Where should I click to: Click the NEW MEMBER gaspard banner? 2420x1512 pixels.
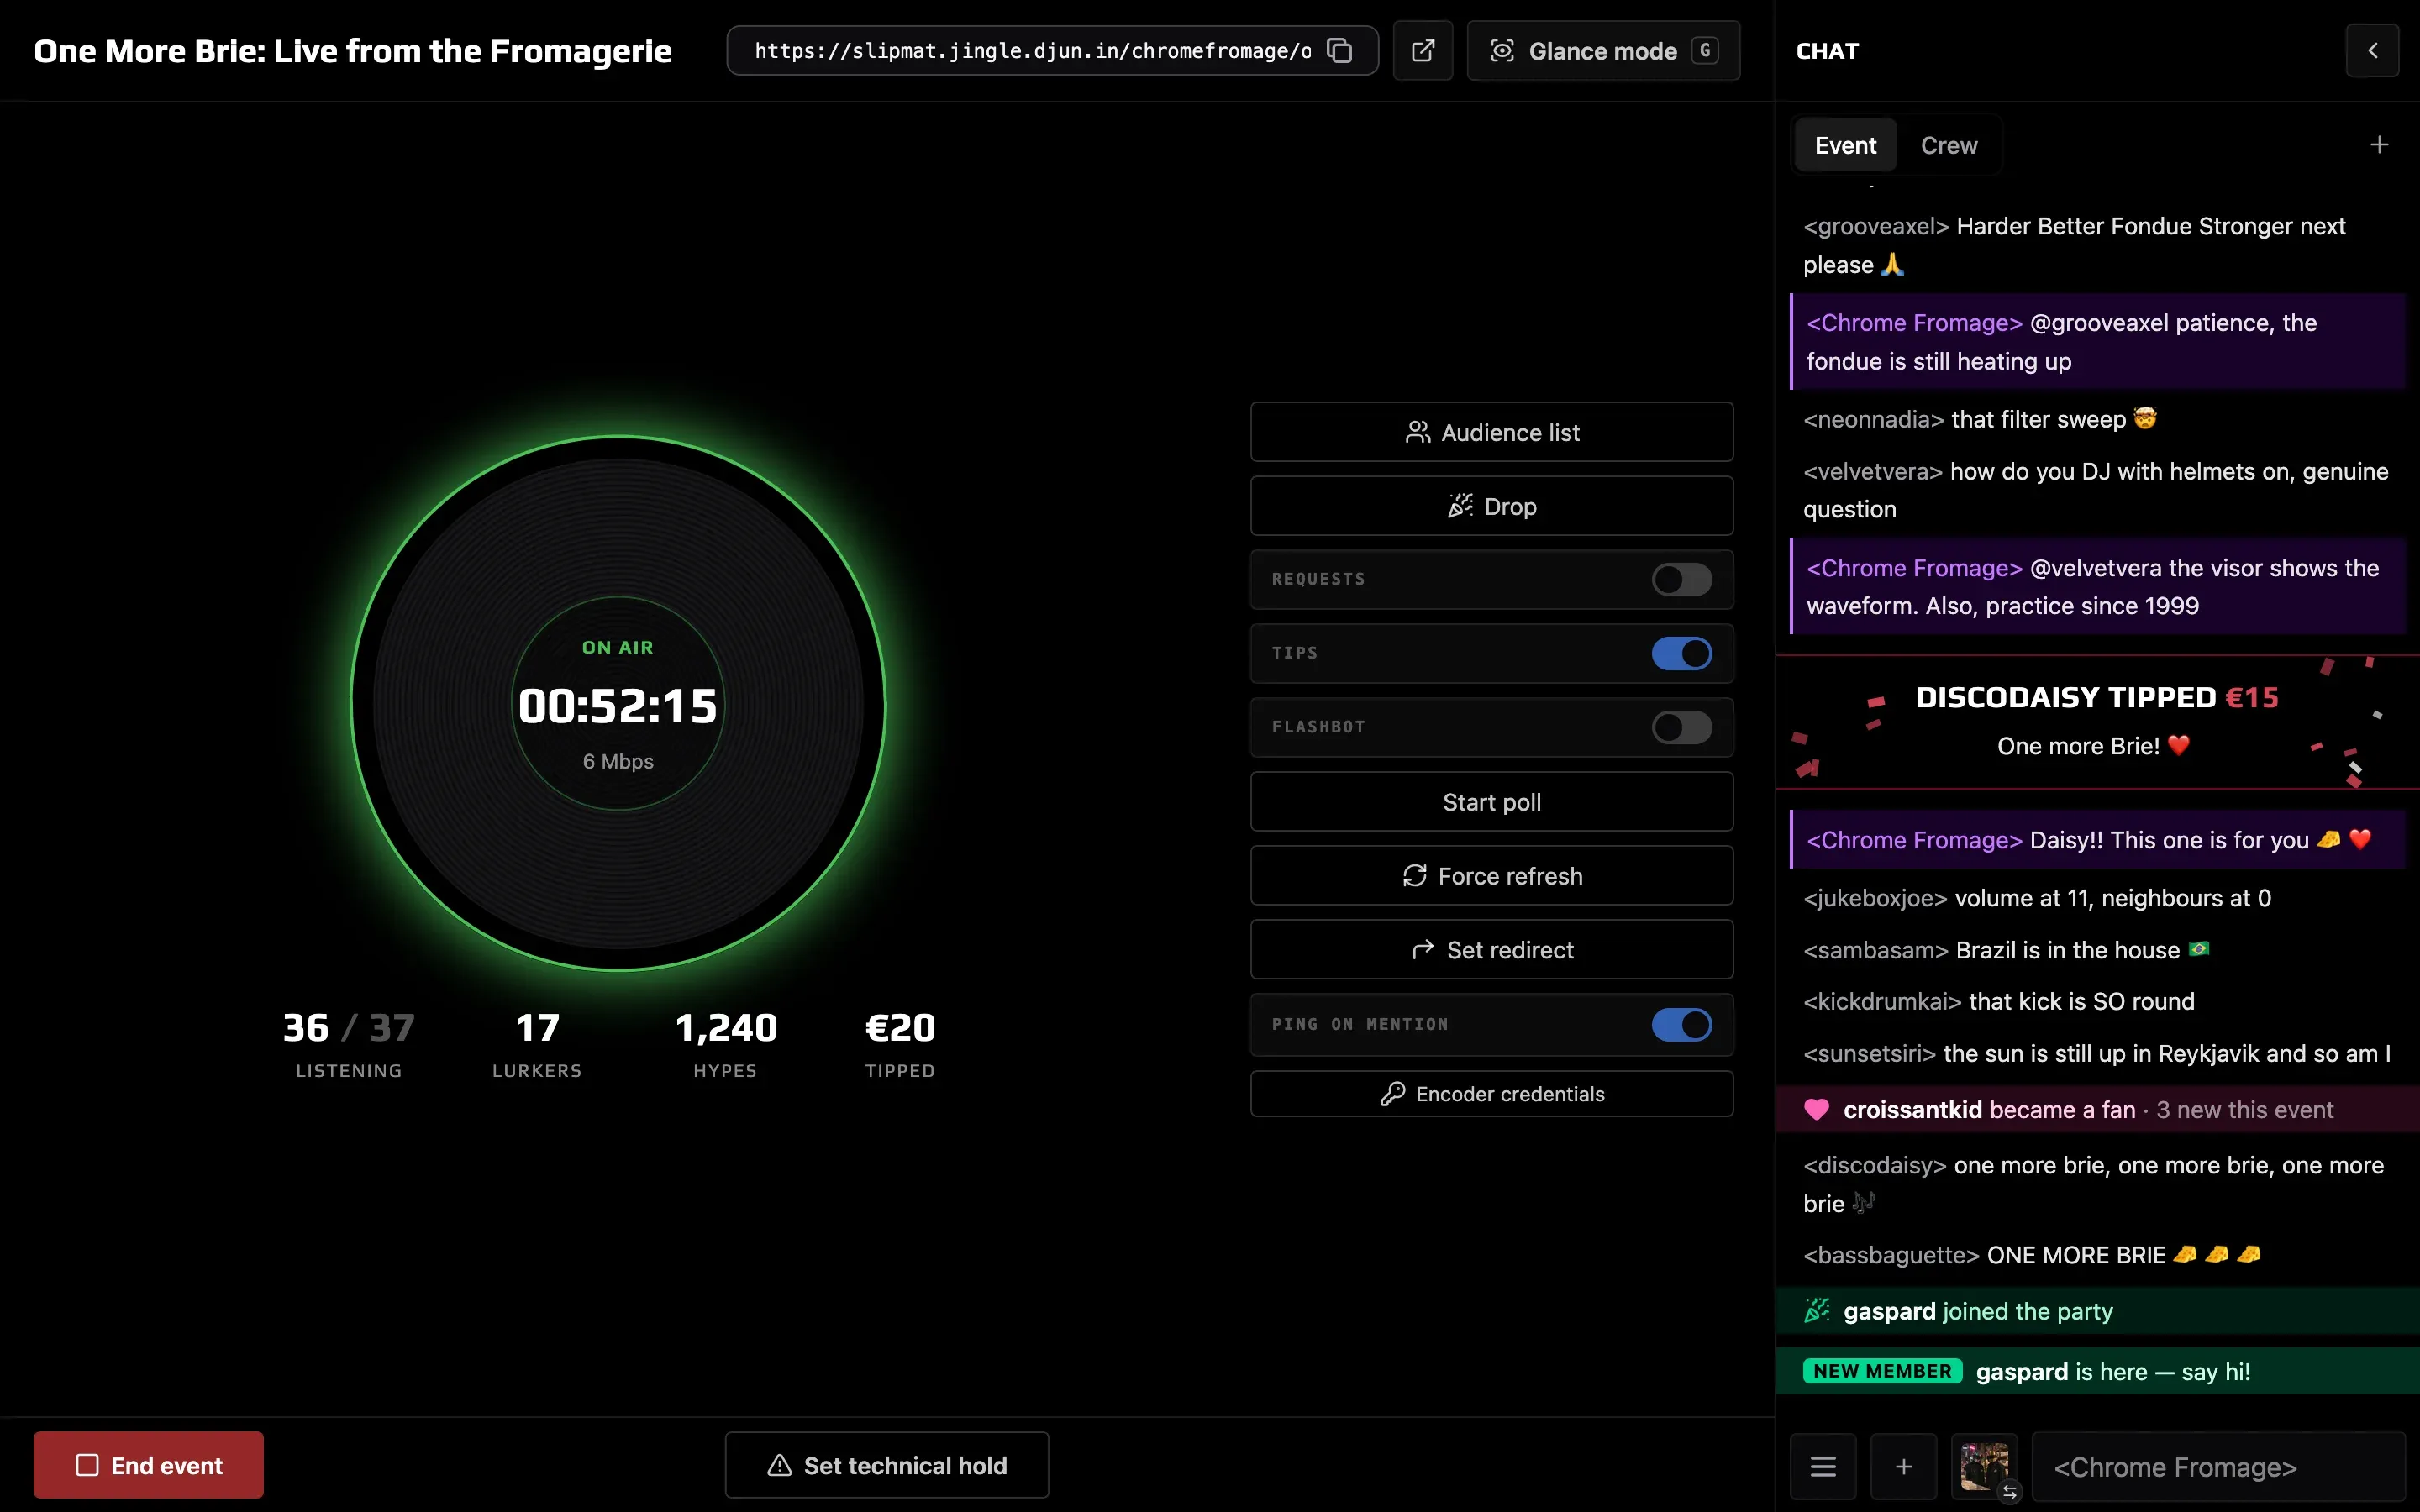(2097, 1371)
